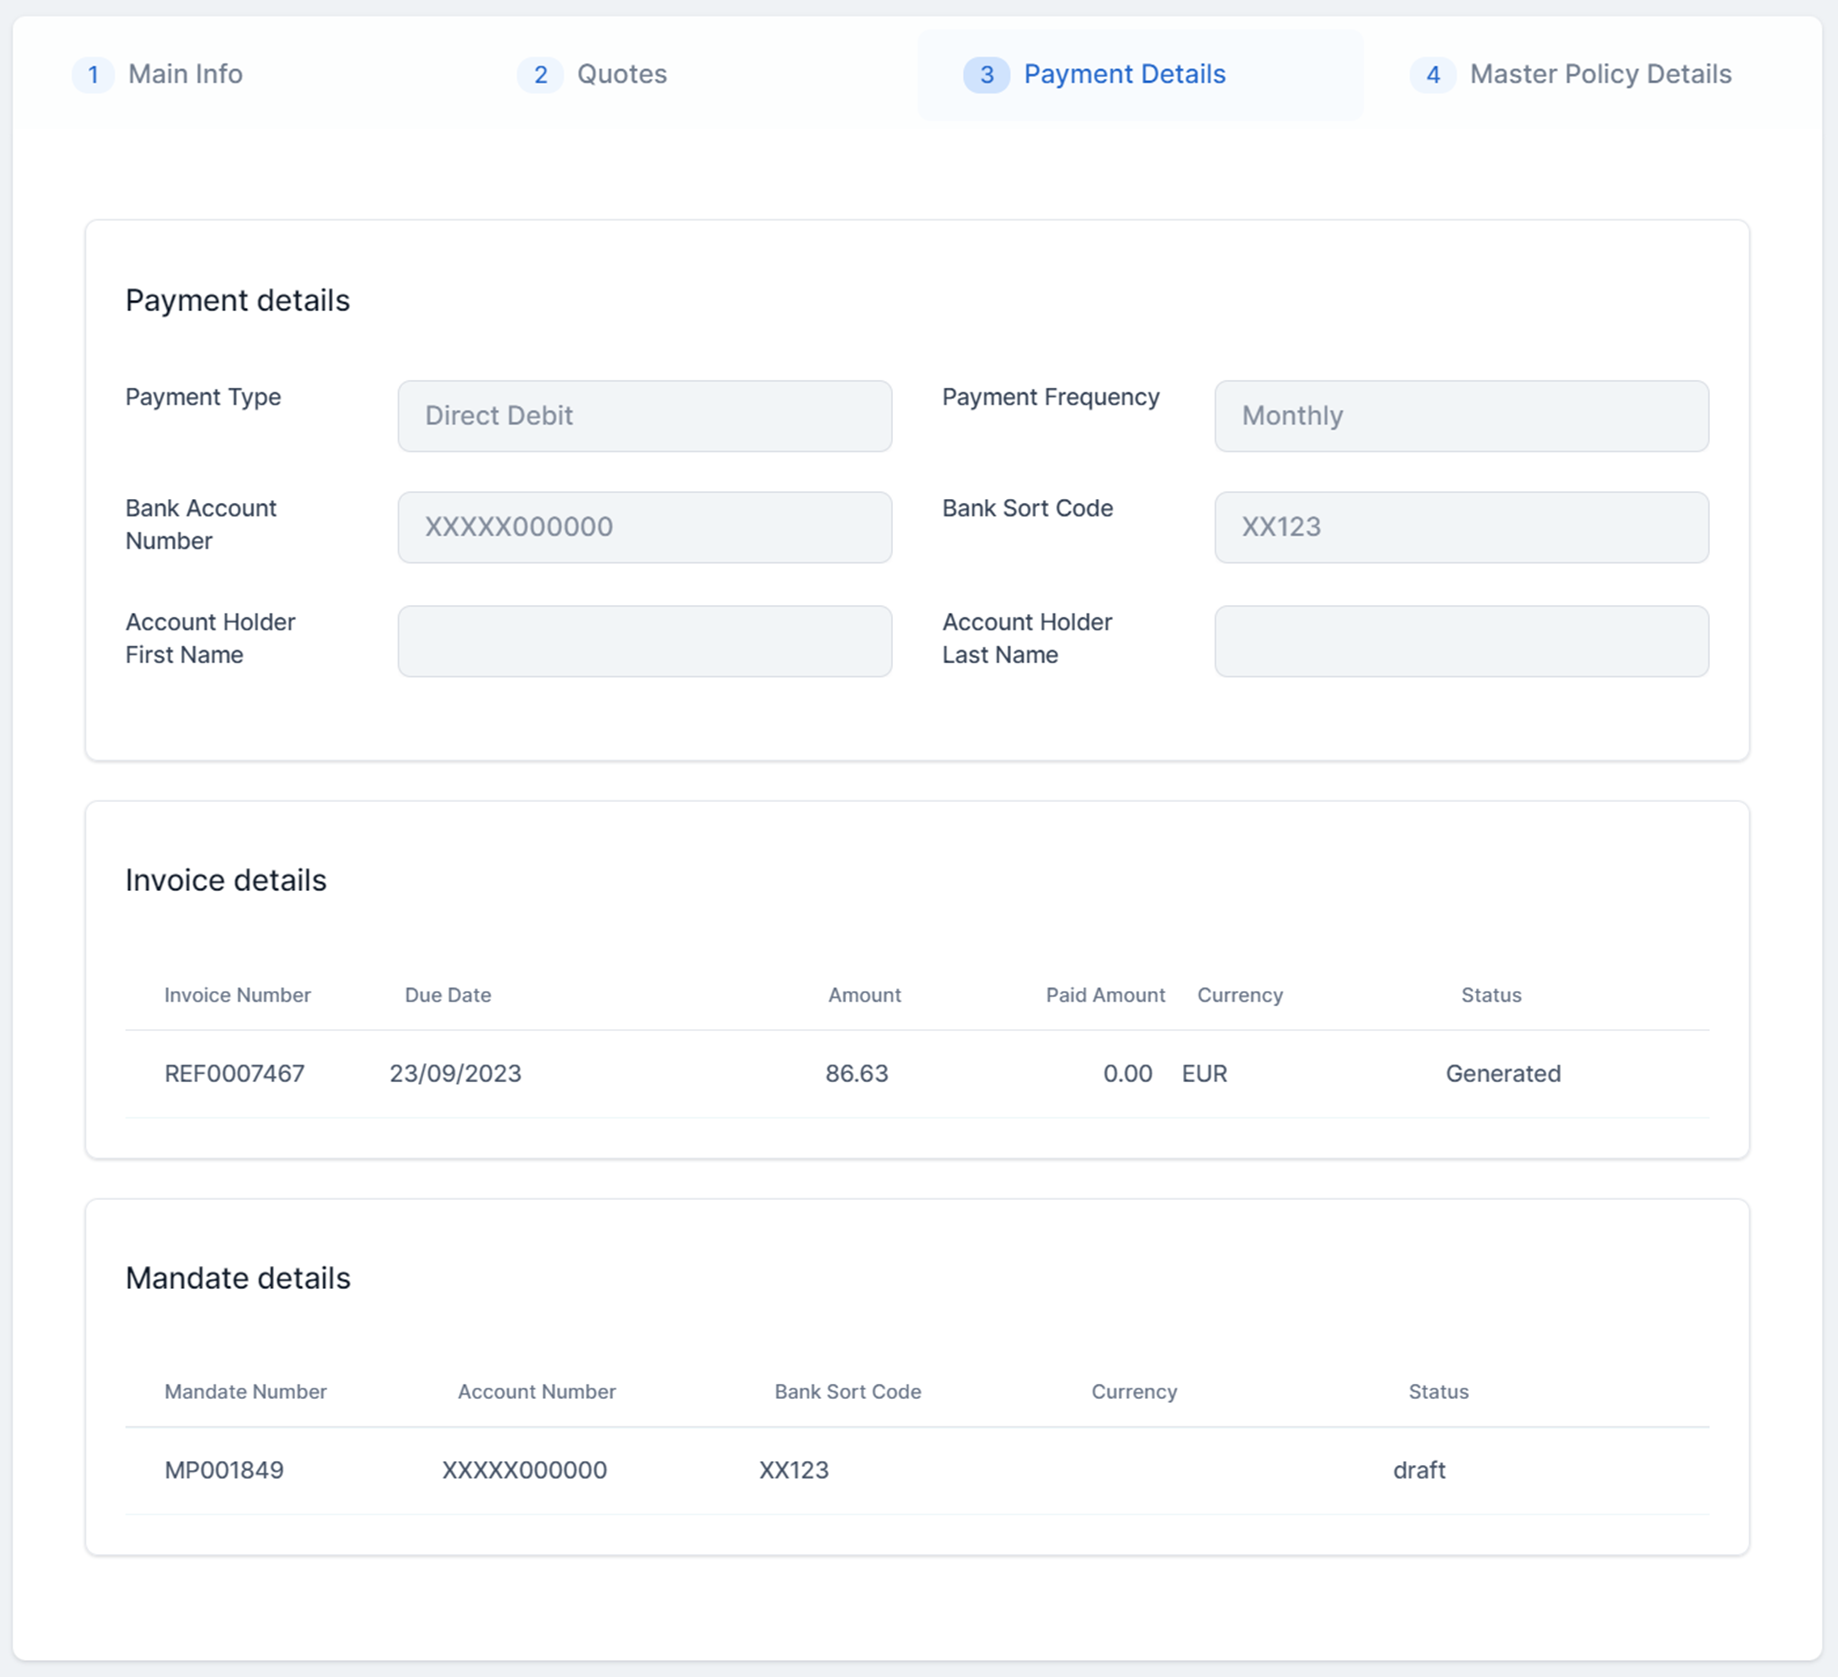Click the step 3 number badge

(x=986, y=75)
